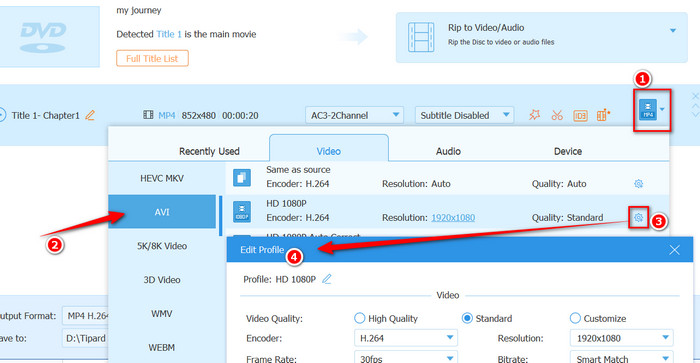
Task: Edit the HD 1080P profile name pencil
Action: (327, 279)
